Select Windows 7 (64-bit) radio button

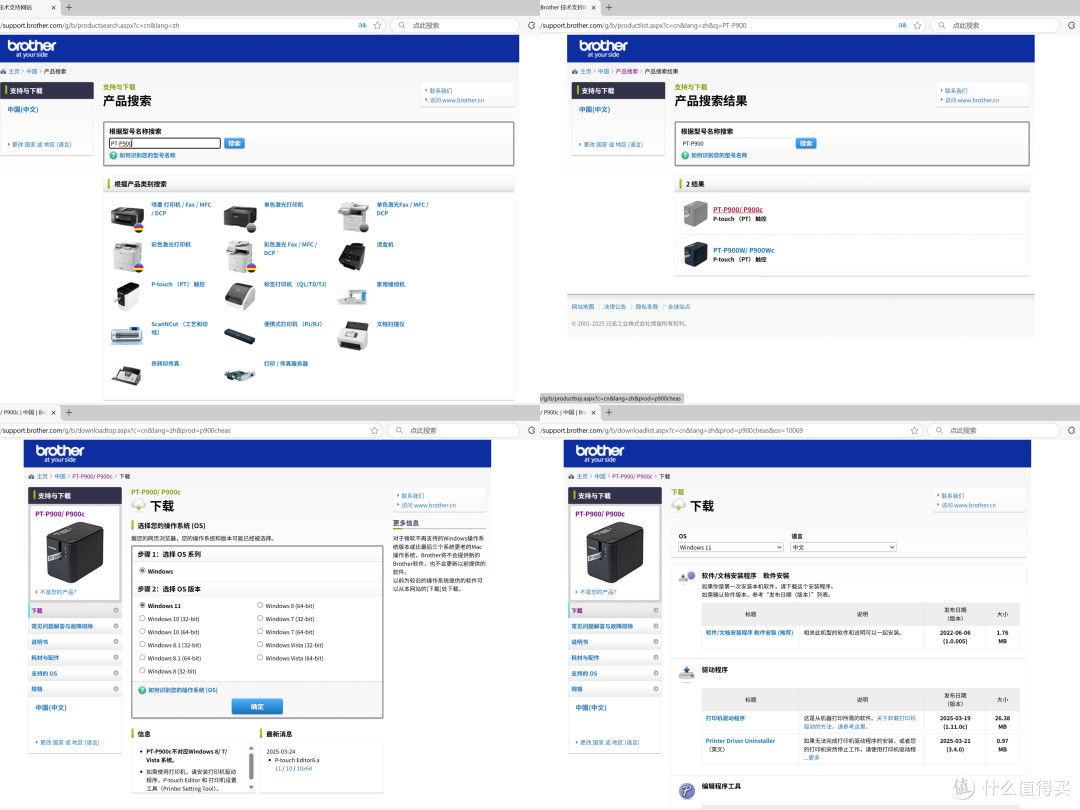(260, 632)
